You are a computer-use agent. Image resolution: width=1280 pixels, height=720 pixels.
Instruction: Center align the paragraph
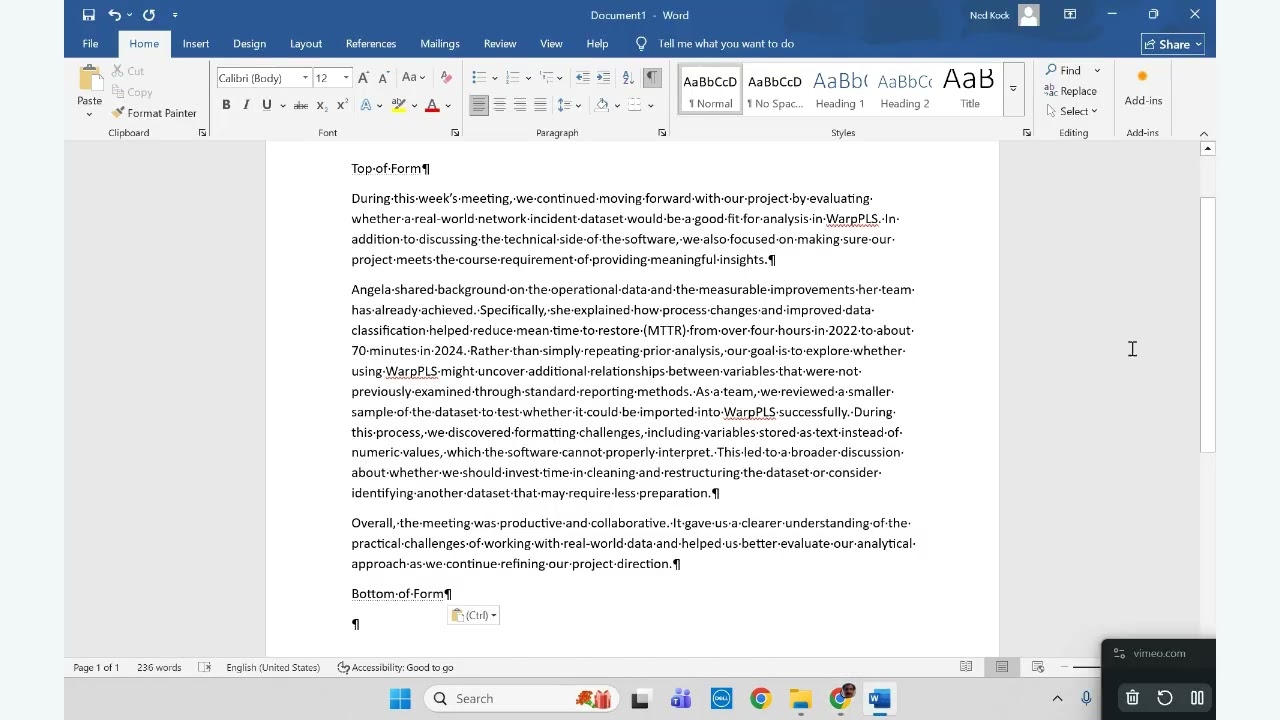pyautogui.click(x=499, y=105)
